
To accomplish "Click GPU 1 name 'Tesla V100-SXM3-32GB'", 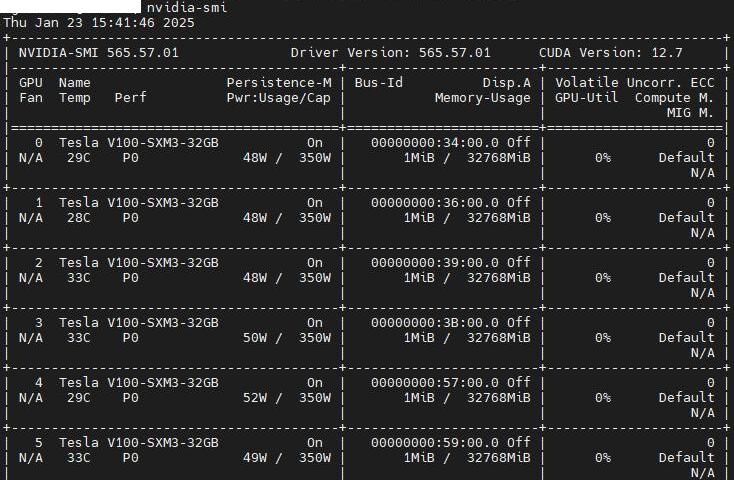I will (139, 202).
